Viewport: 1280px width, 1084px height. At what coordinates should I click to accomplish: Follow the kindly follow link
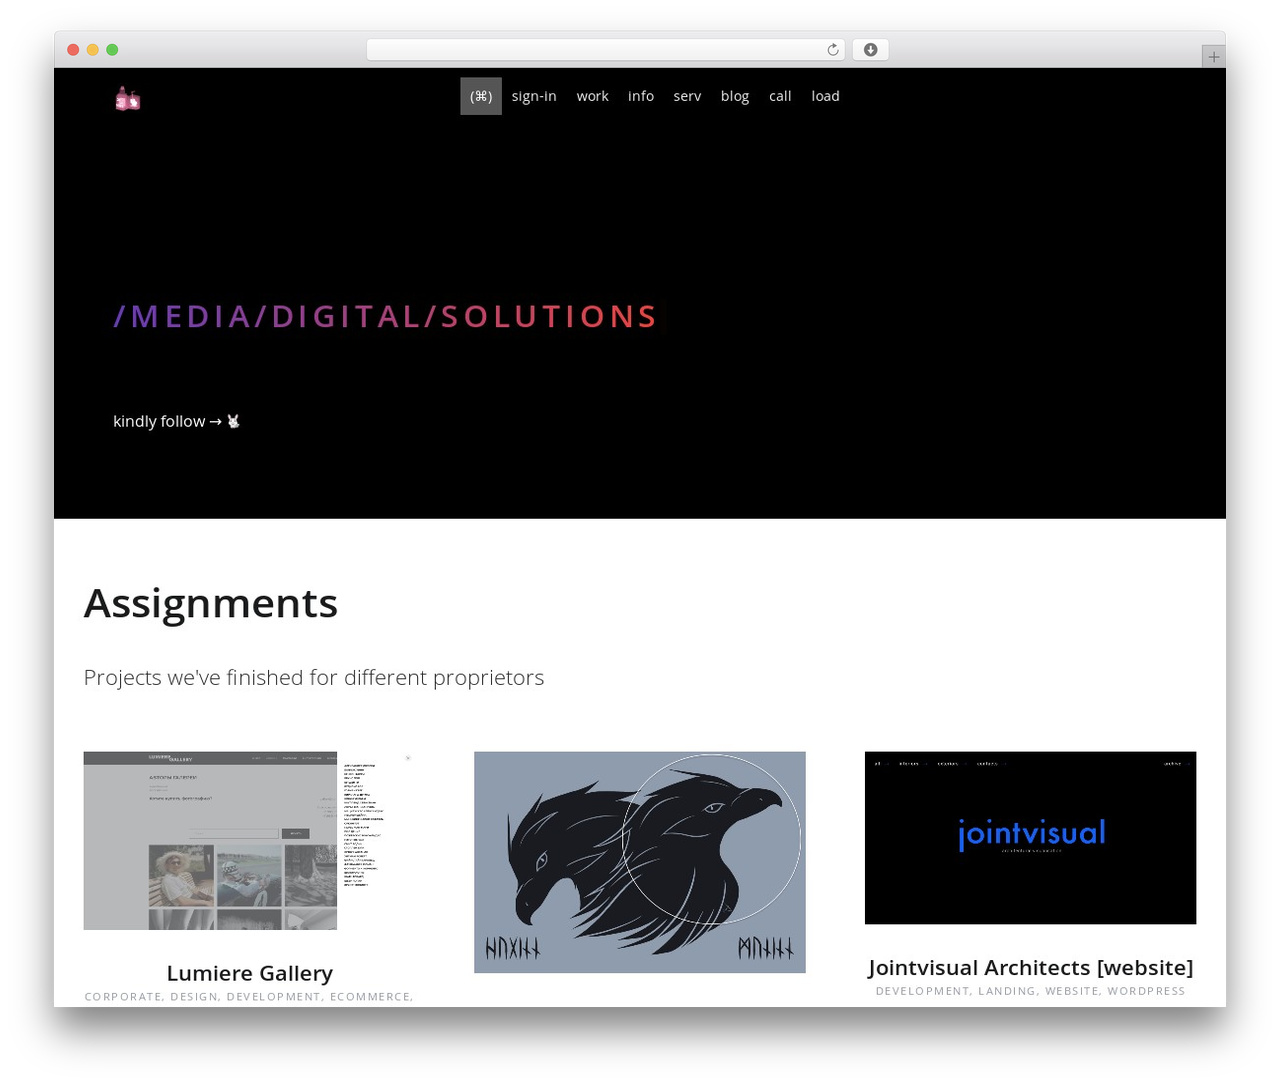click(177, 421)
